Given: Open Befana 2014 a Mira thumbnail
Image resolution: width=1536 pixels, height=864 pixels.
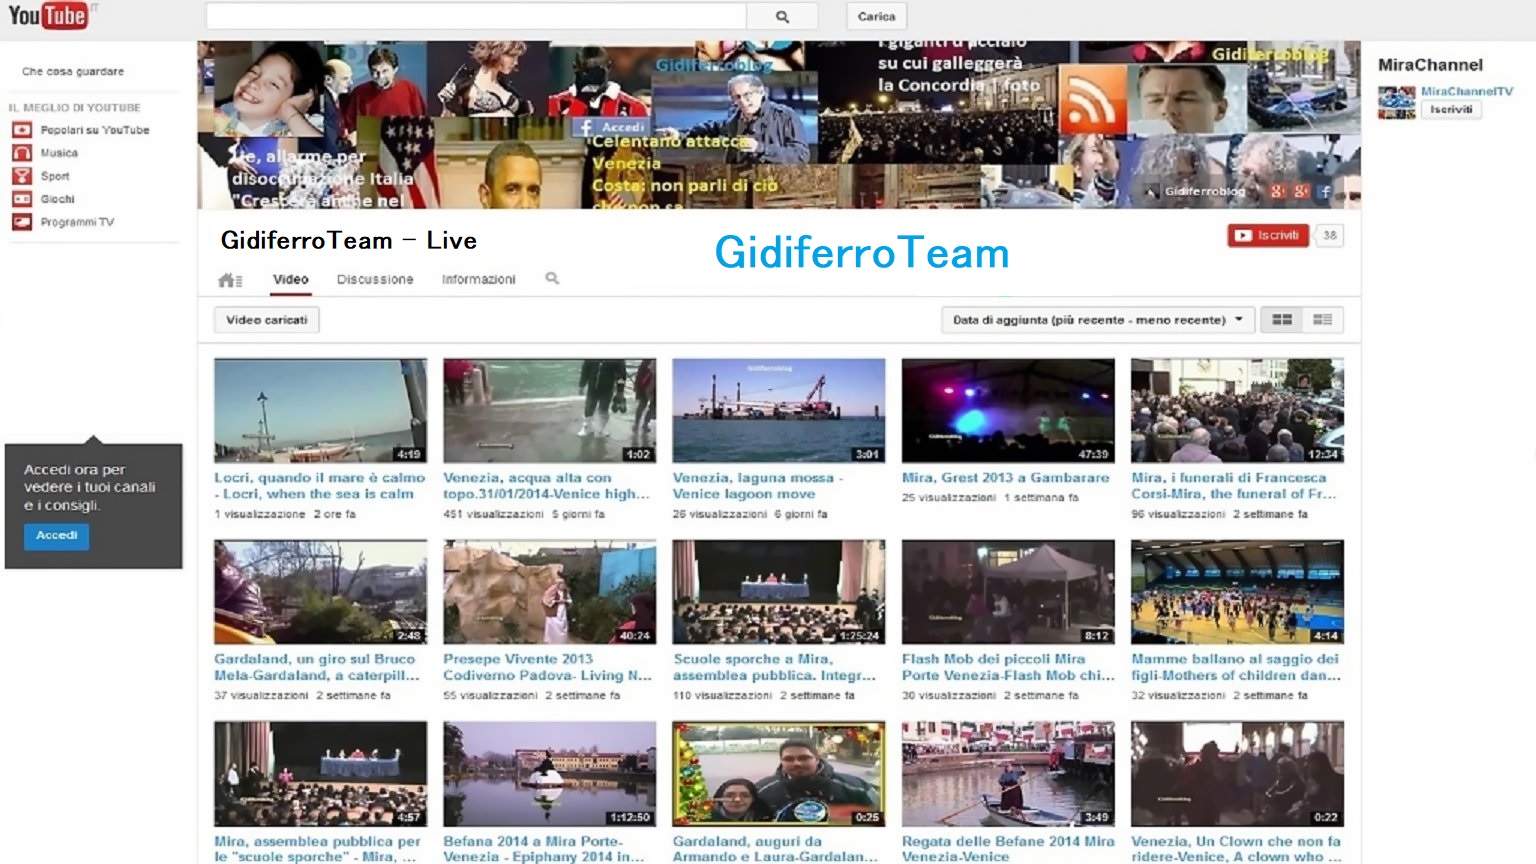Looking at the screenshot, I should (x=549, y=773).
